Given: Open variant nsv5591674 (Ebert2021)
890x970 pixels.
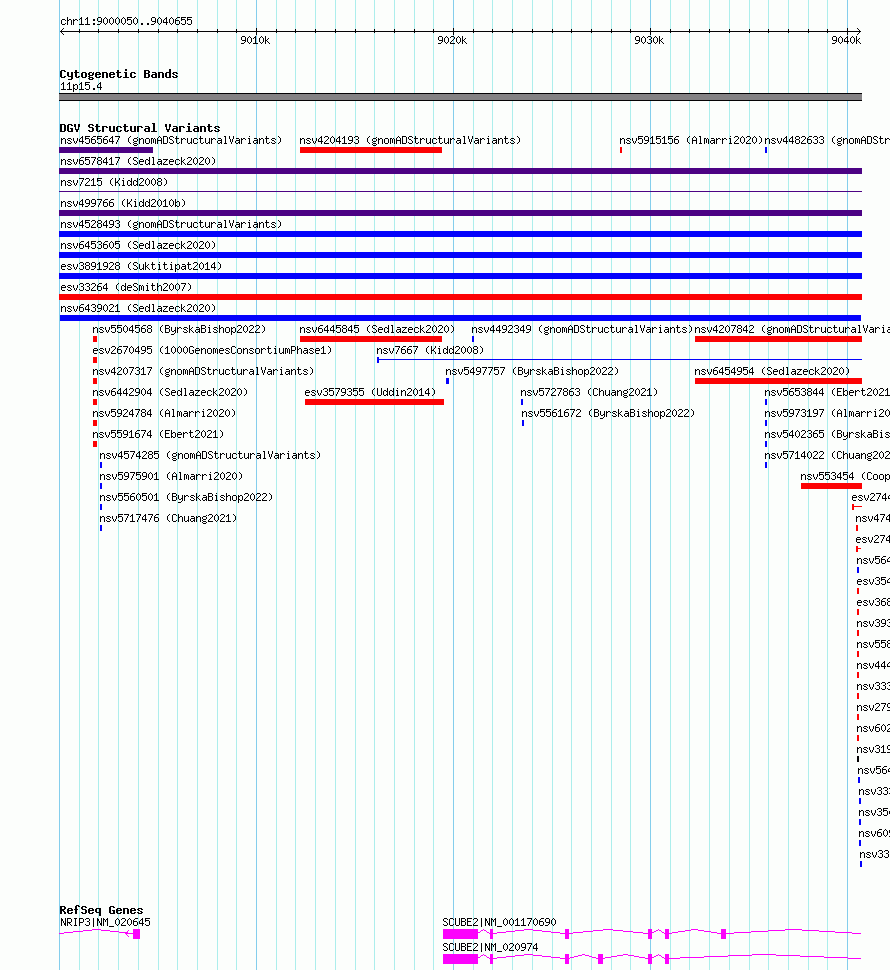Looking at the screenshot, I should click(x=158, y=435).
